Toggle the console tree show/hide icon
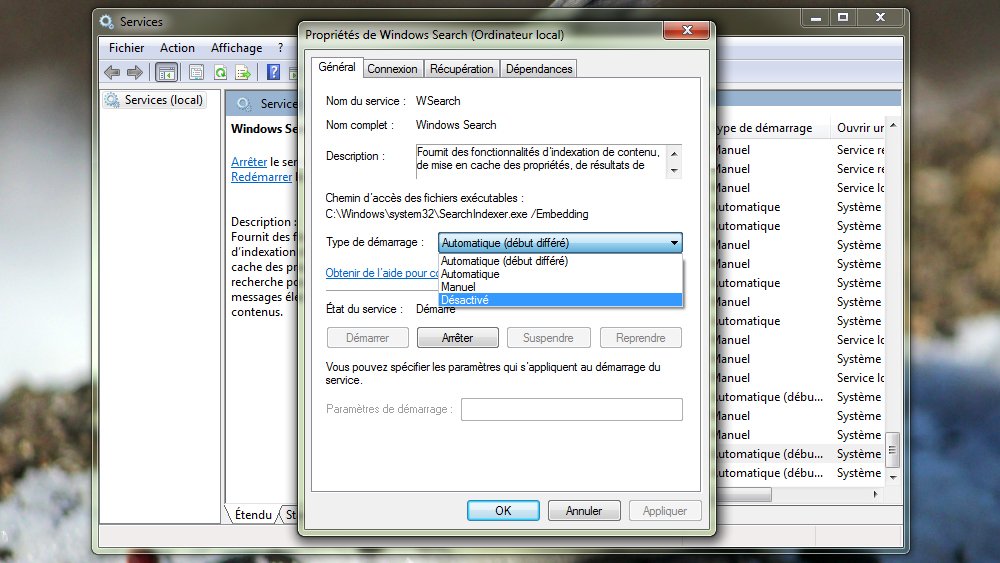The width and height of the screenshot is (1000, 563). coord(166,73)
